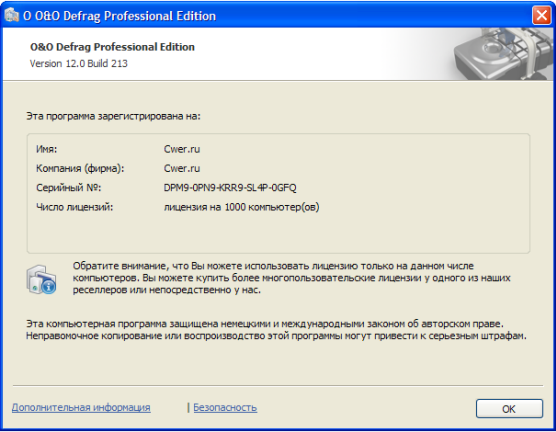Screen dimensions: 556x432
Task: Click the Version 12.0 Build 213 text
Action: [79, 63]
